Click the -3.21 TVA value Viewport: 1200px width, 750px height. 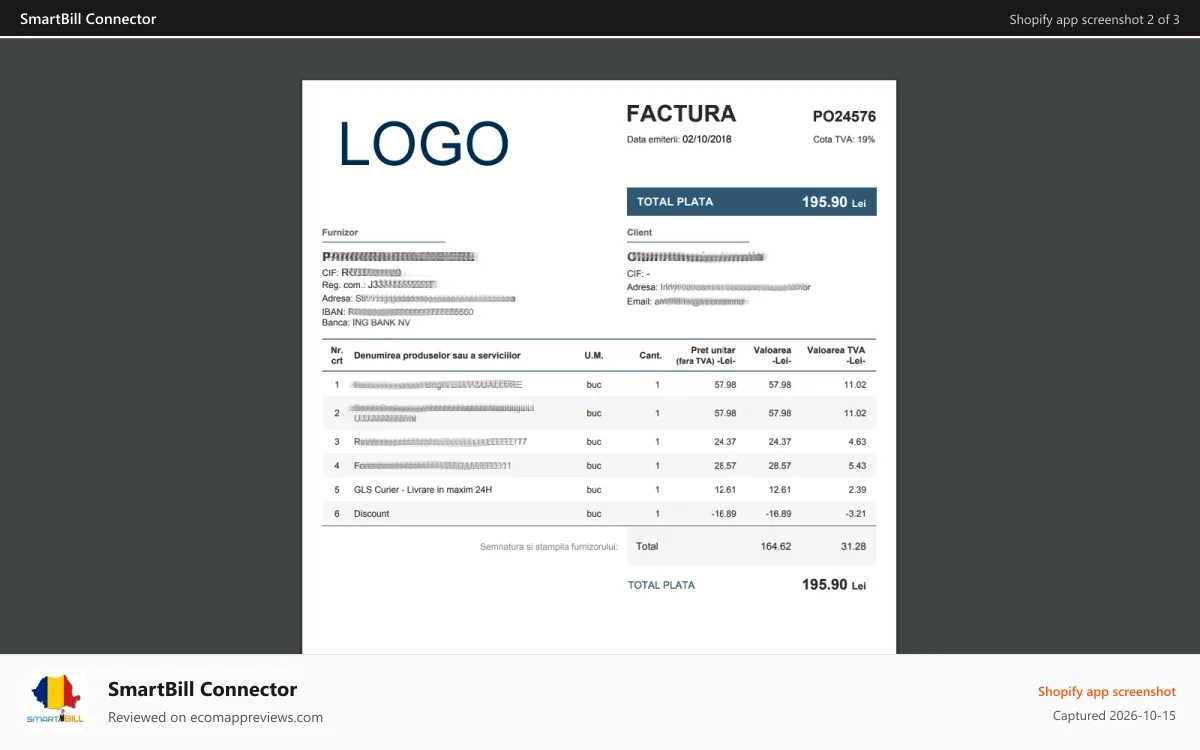(855, 513)
